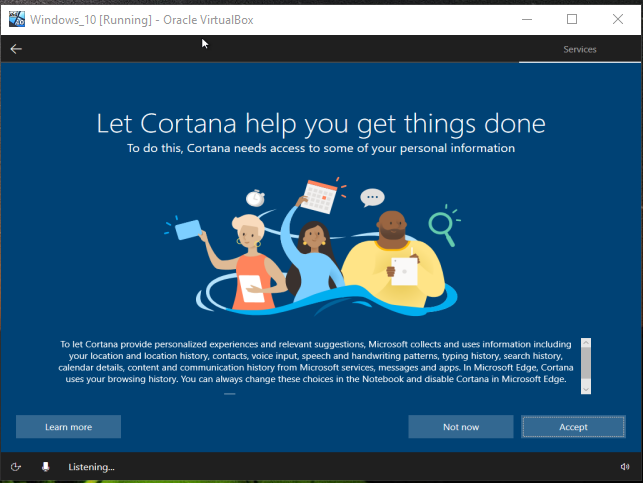Go back using the back arrow

16,49
